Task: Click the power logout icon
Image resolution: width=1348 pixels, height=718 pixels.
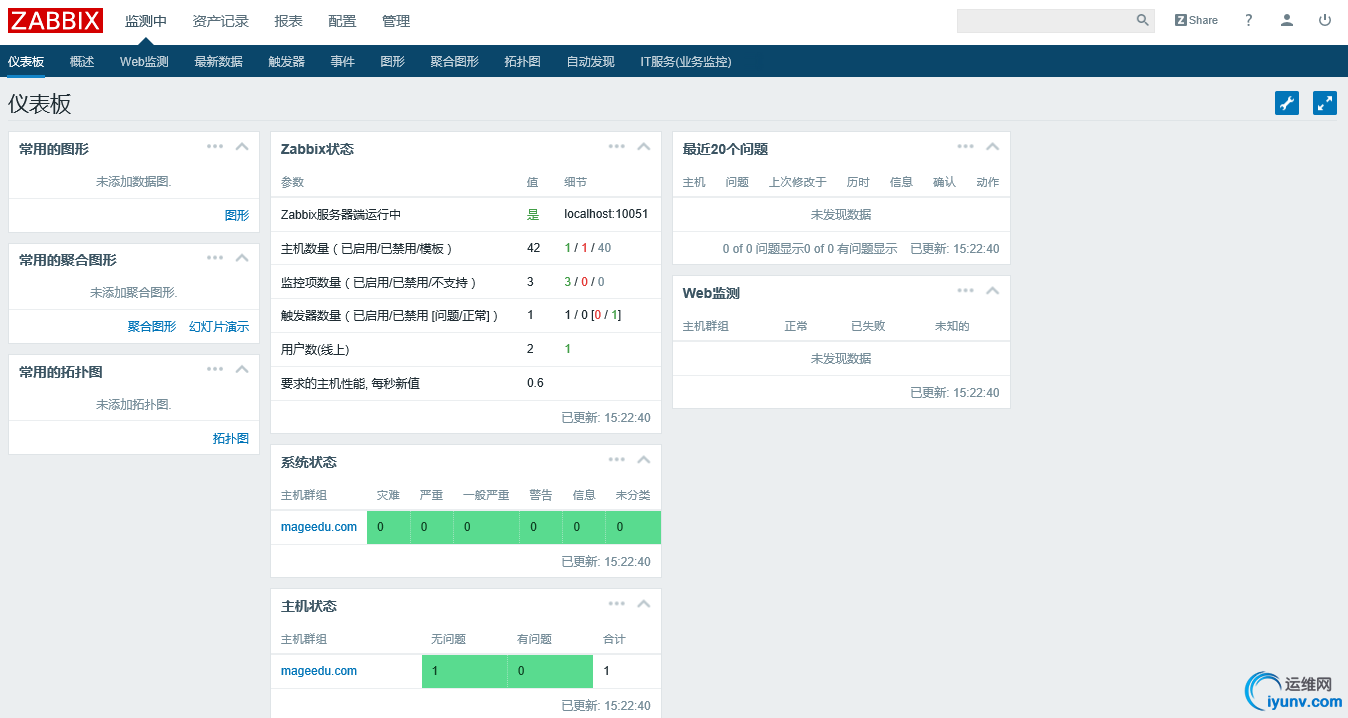Action: click(x=1325, y=20)
